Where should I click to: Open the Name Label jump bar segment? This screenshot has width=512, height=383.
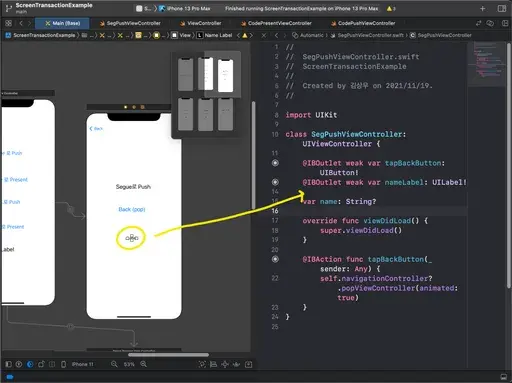point(214,35)
